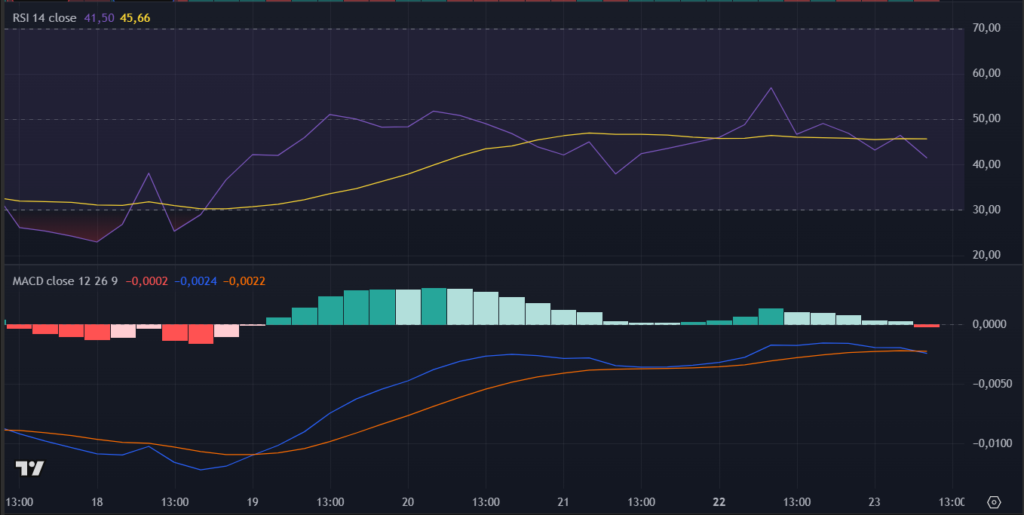Click the TradingView logo icon
Image resolution: width=1024 pixels, height=515 pixels.
pos(29,469)
